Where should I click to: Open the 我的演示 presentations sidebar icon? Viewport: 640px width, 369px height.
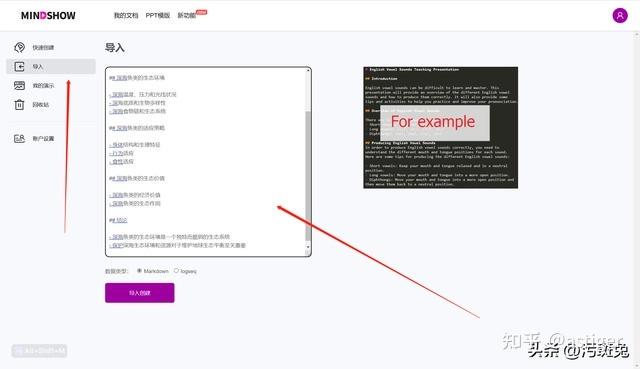[x=19, y=85]
